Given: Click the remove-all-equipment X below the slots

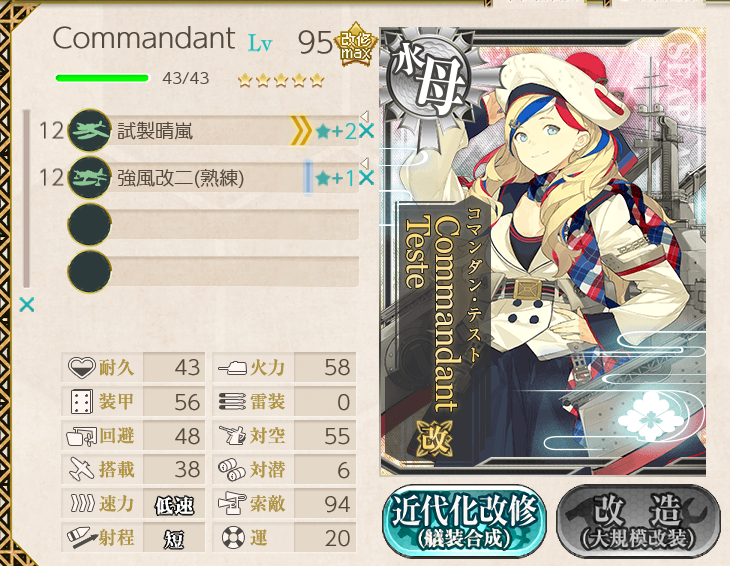Looking at the screenshot, I should pos(27,305).
